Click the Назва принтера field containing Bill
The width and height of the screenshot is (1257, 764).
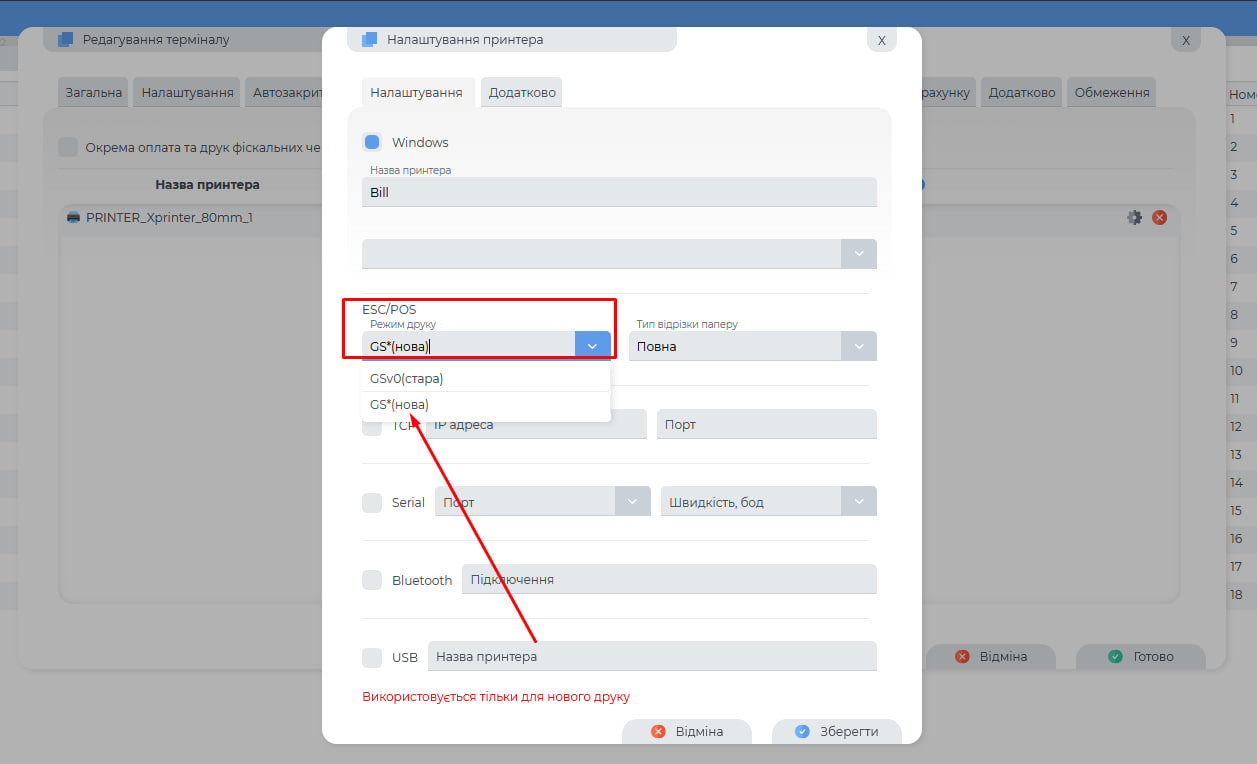[x=618, y=192]
